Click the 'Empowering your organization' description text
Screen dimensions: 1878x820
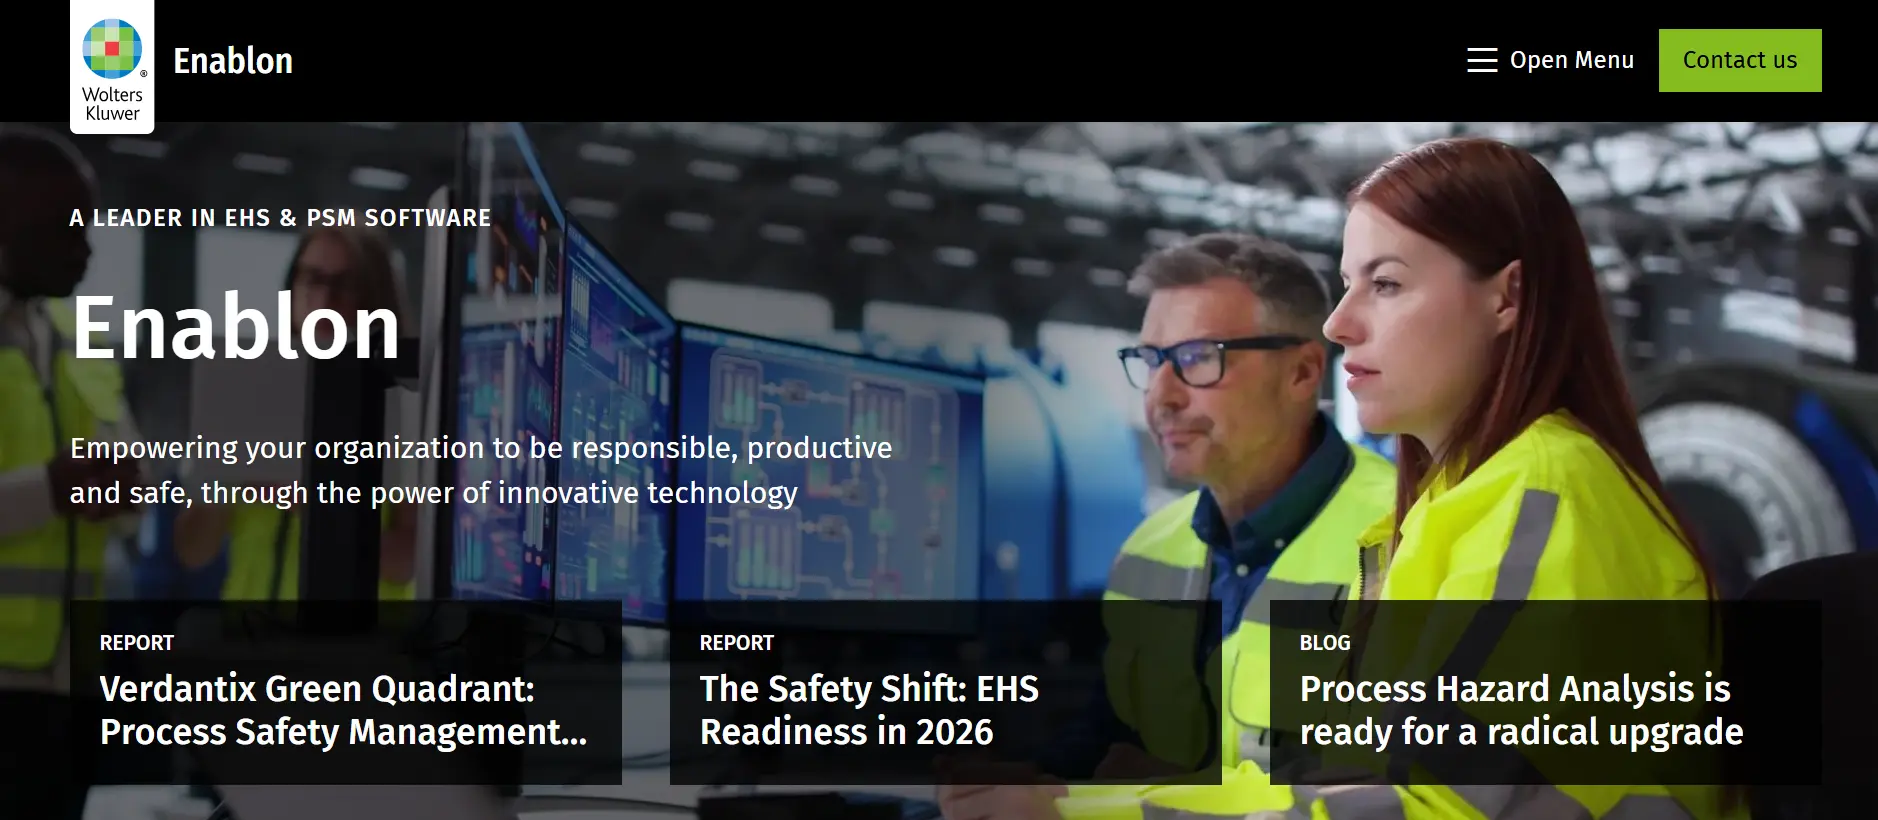click(481, 470)
